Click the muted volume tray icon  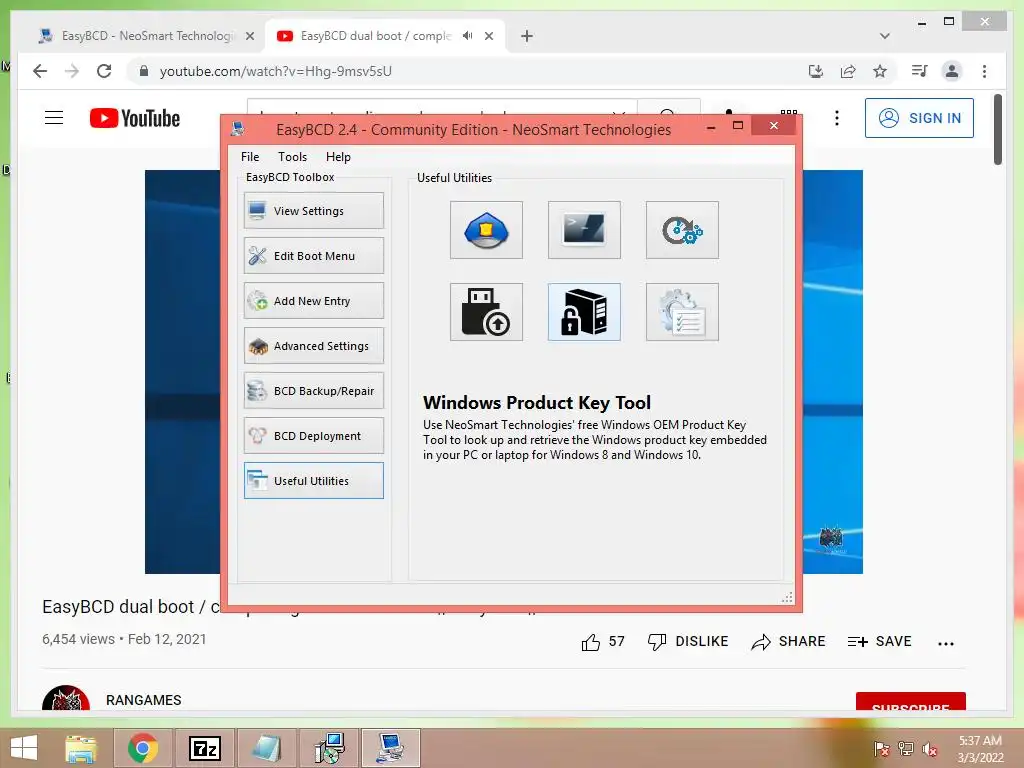[x=930, y=749]
